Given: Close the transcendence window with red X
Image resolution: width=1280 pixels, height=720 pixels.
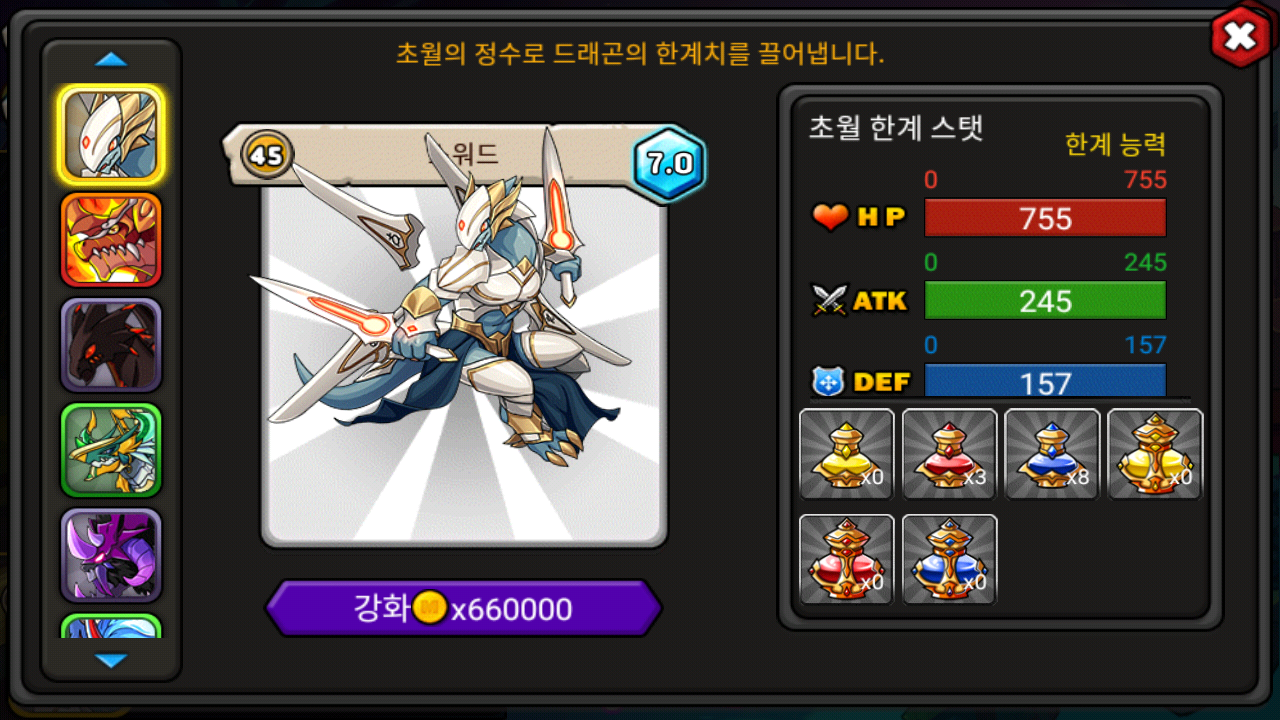Looking at the screenshot, I should (x=1240, y=37).
